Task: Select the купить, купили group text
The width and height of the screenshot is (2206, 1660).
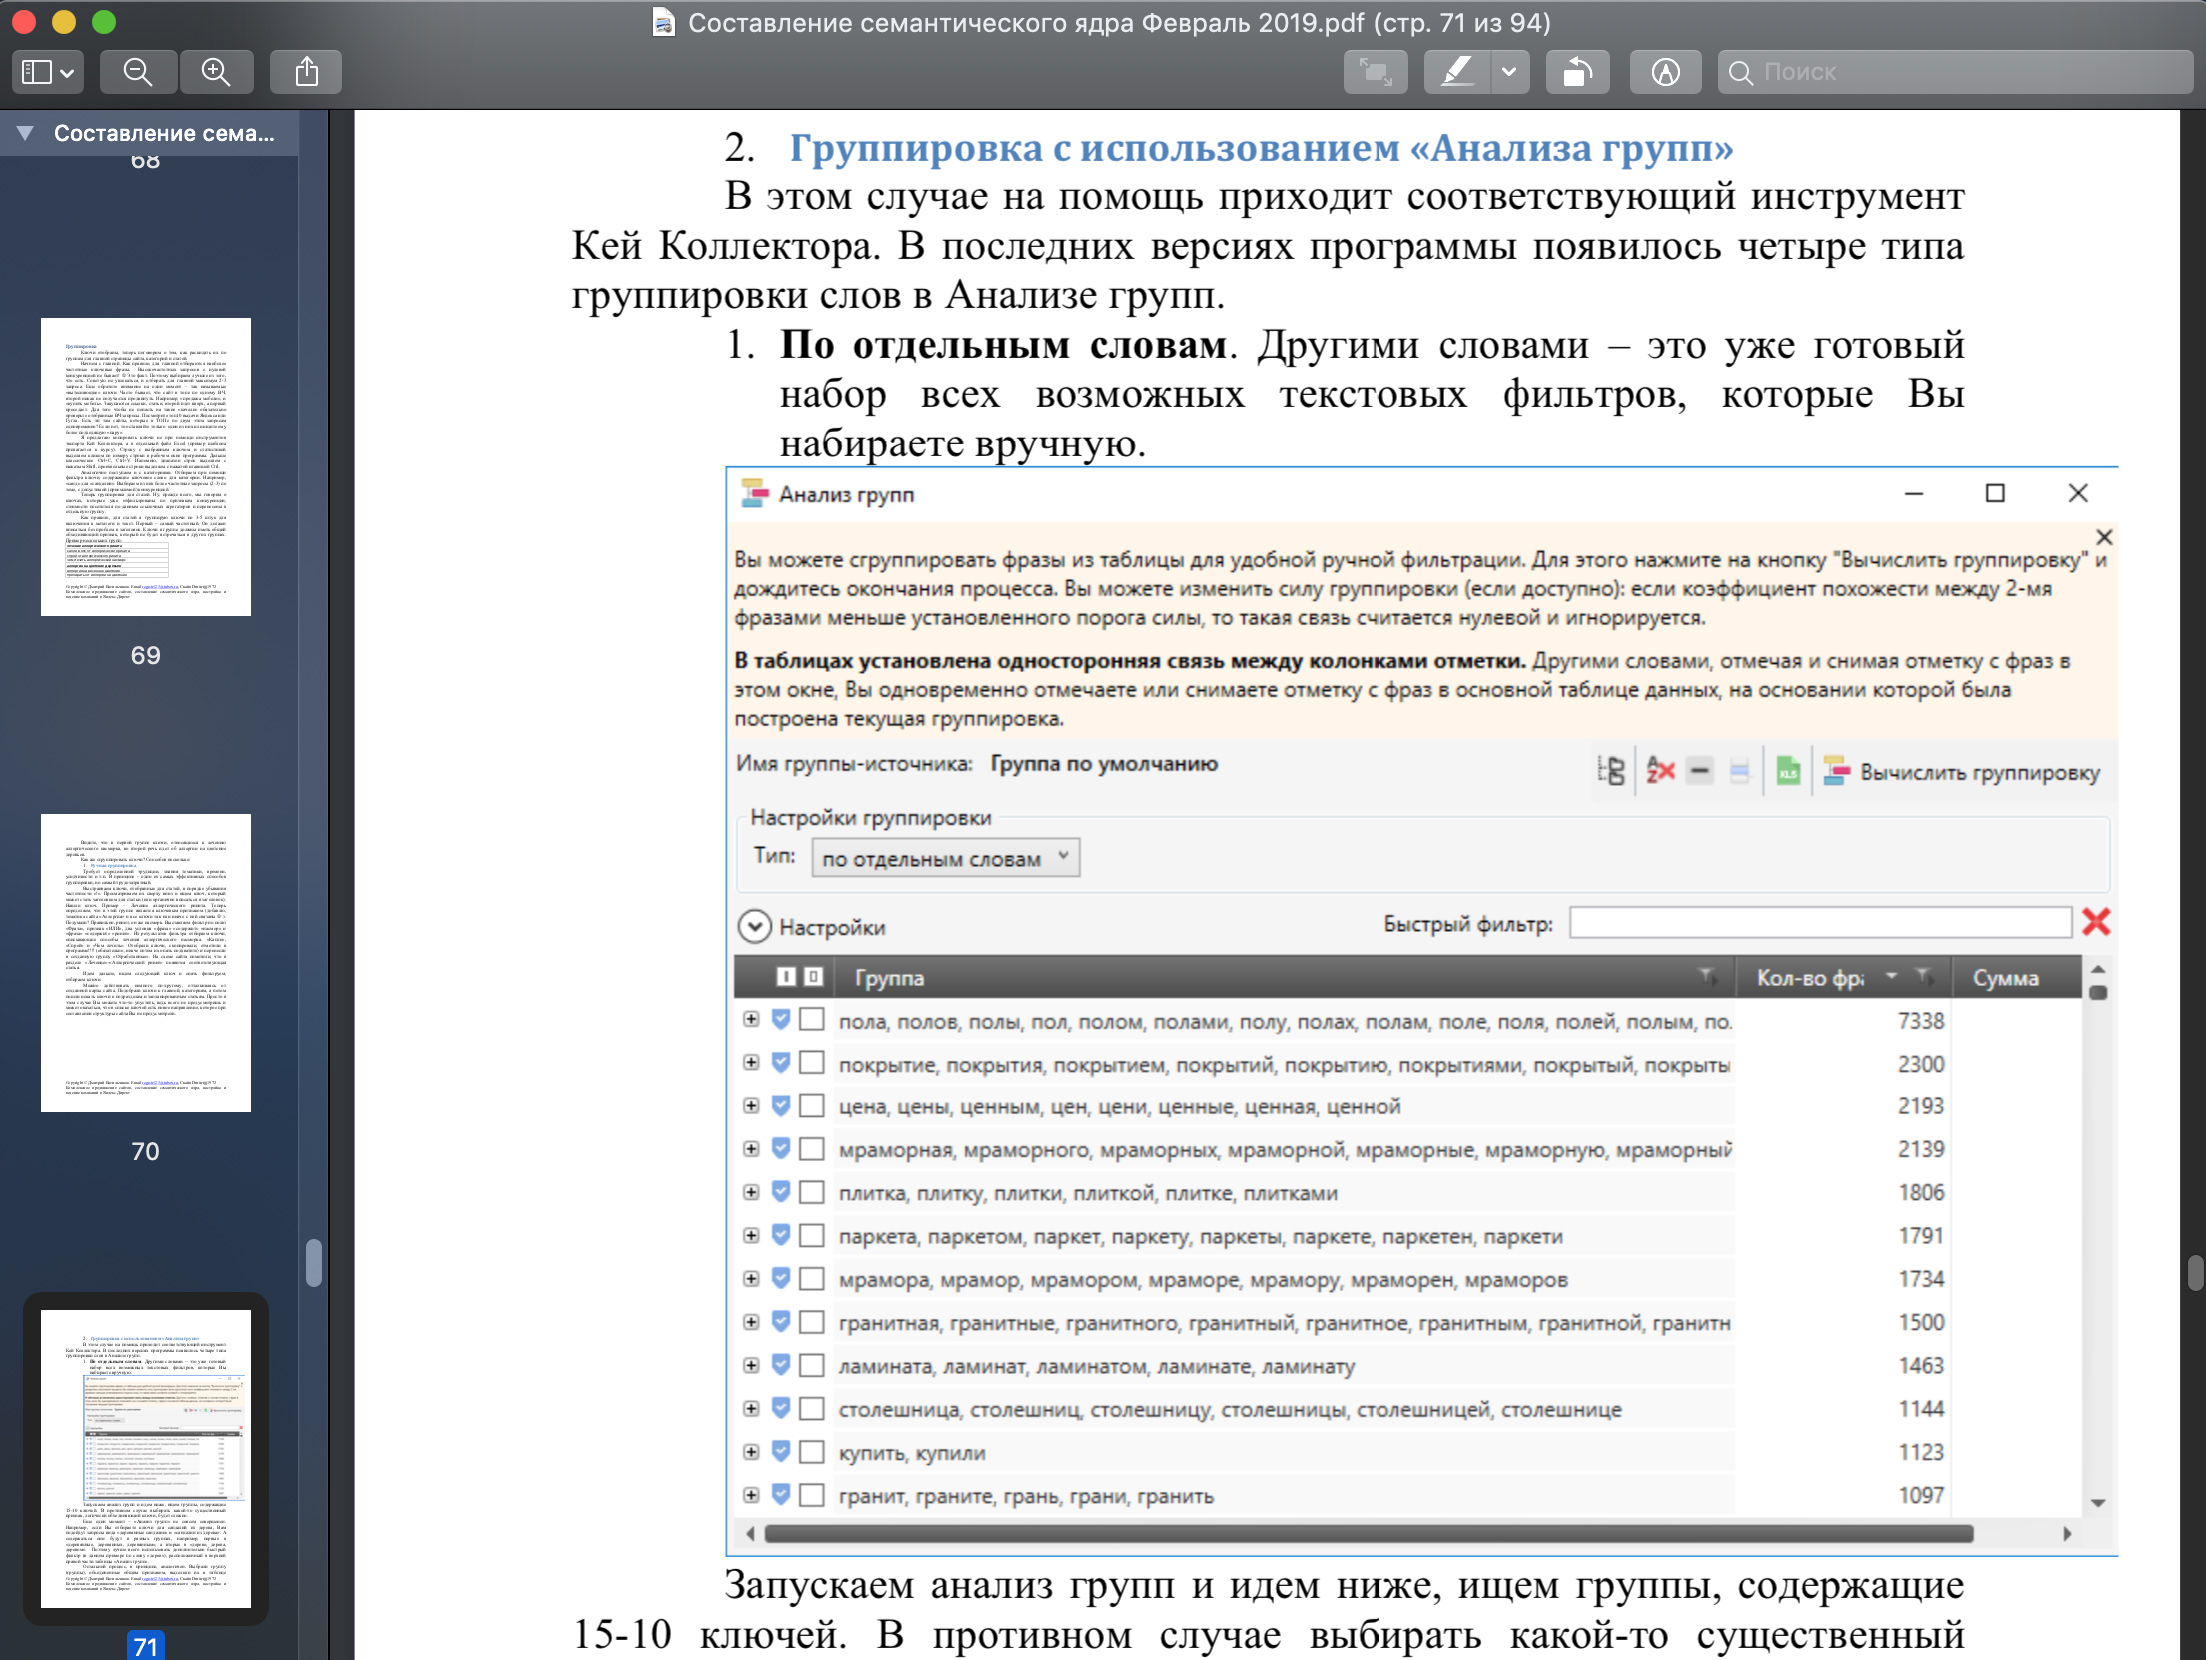Action: 912,1453
